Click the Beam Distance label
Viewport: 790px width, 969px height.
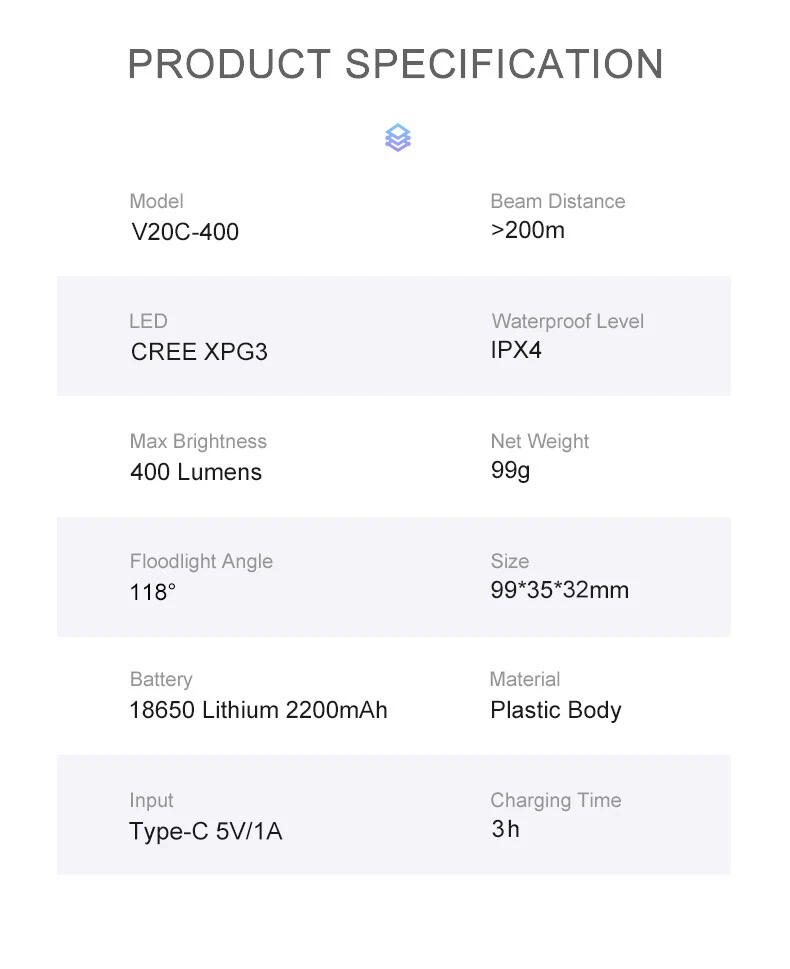click(x=557, y=201)
